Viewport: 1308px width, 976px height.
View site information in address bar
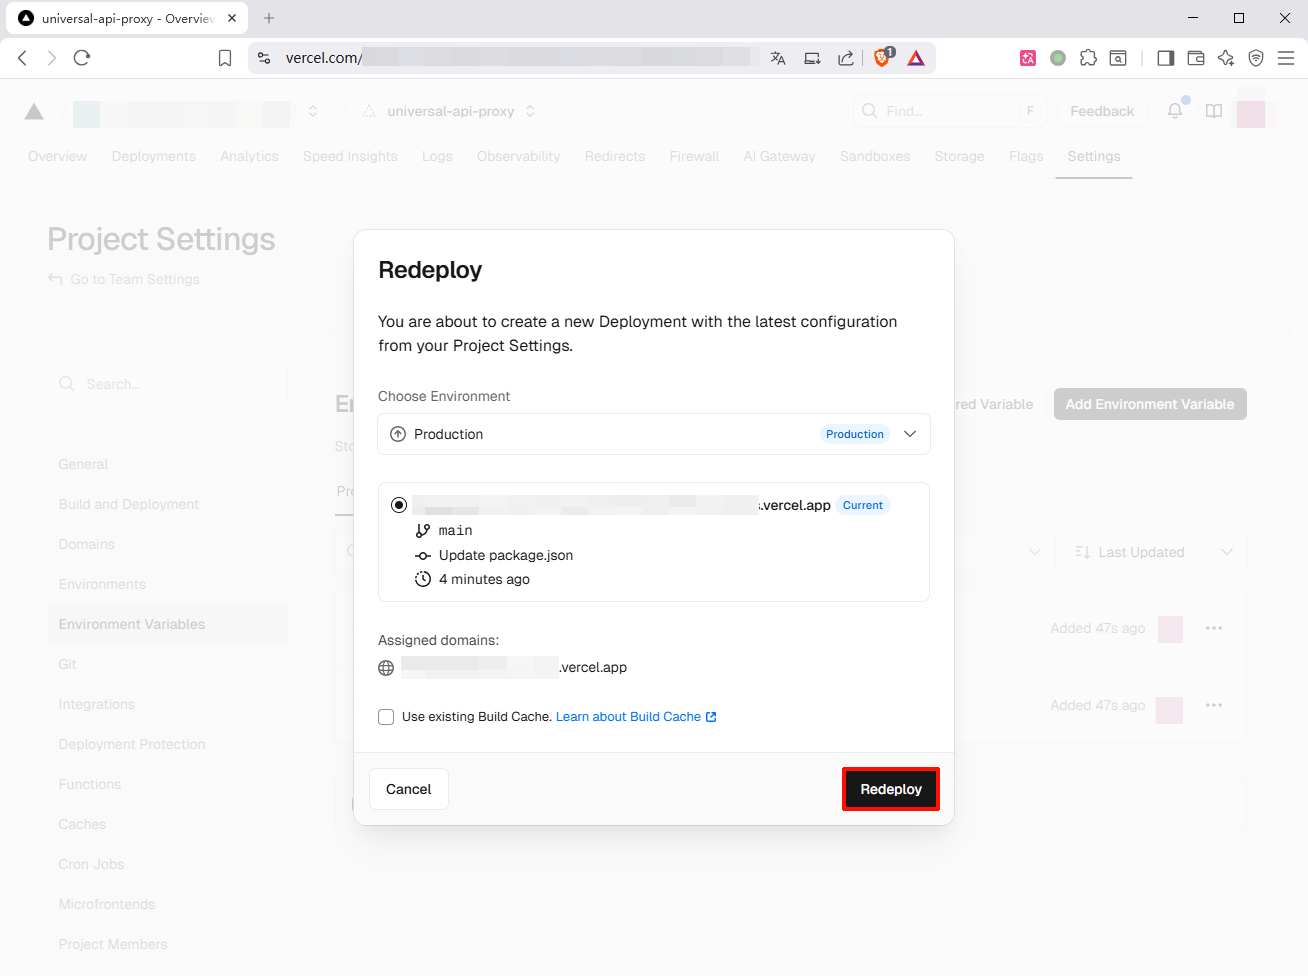coord(264,58)
